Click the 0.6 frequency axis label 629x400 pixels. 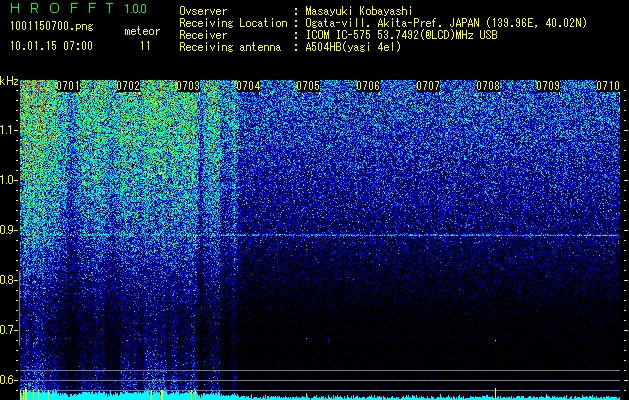coord(9,380)
